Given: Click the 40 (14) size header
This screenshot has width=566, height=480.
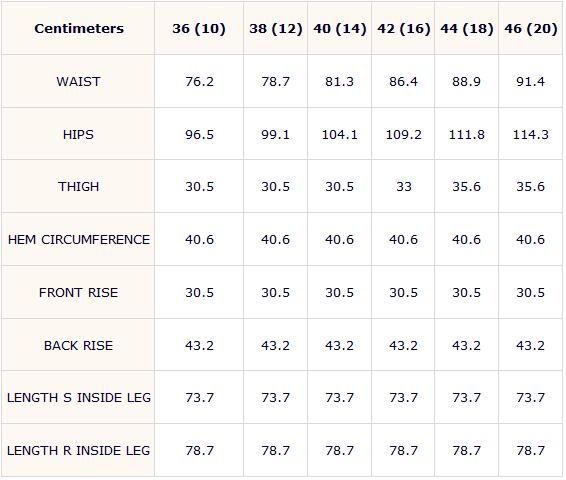Looking at the screenshot, I should [x=340, y=29].
